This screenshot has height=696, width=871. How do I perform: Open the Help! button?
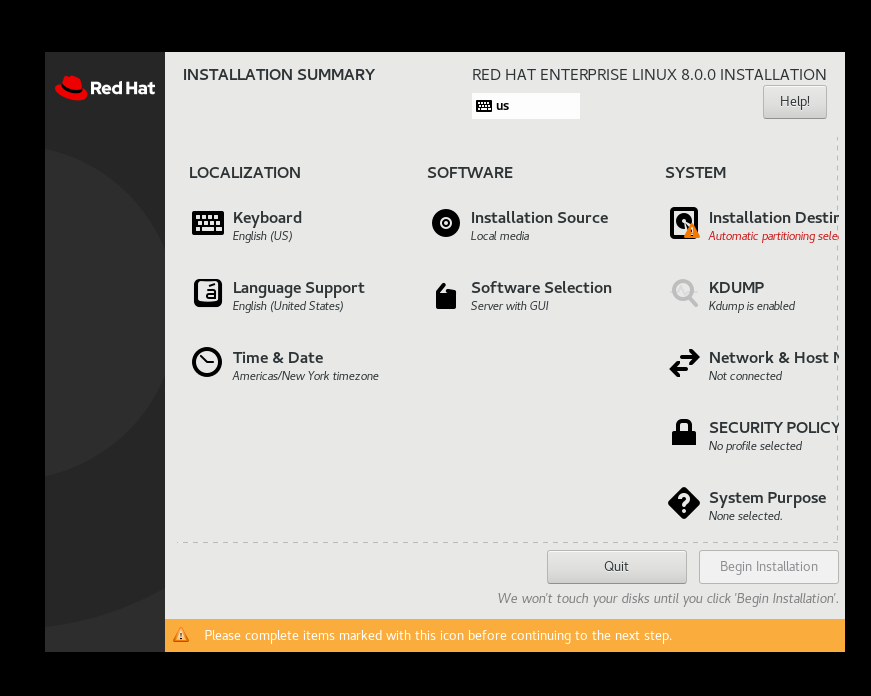[794, 102]
